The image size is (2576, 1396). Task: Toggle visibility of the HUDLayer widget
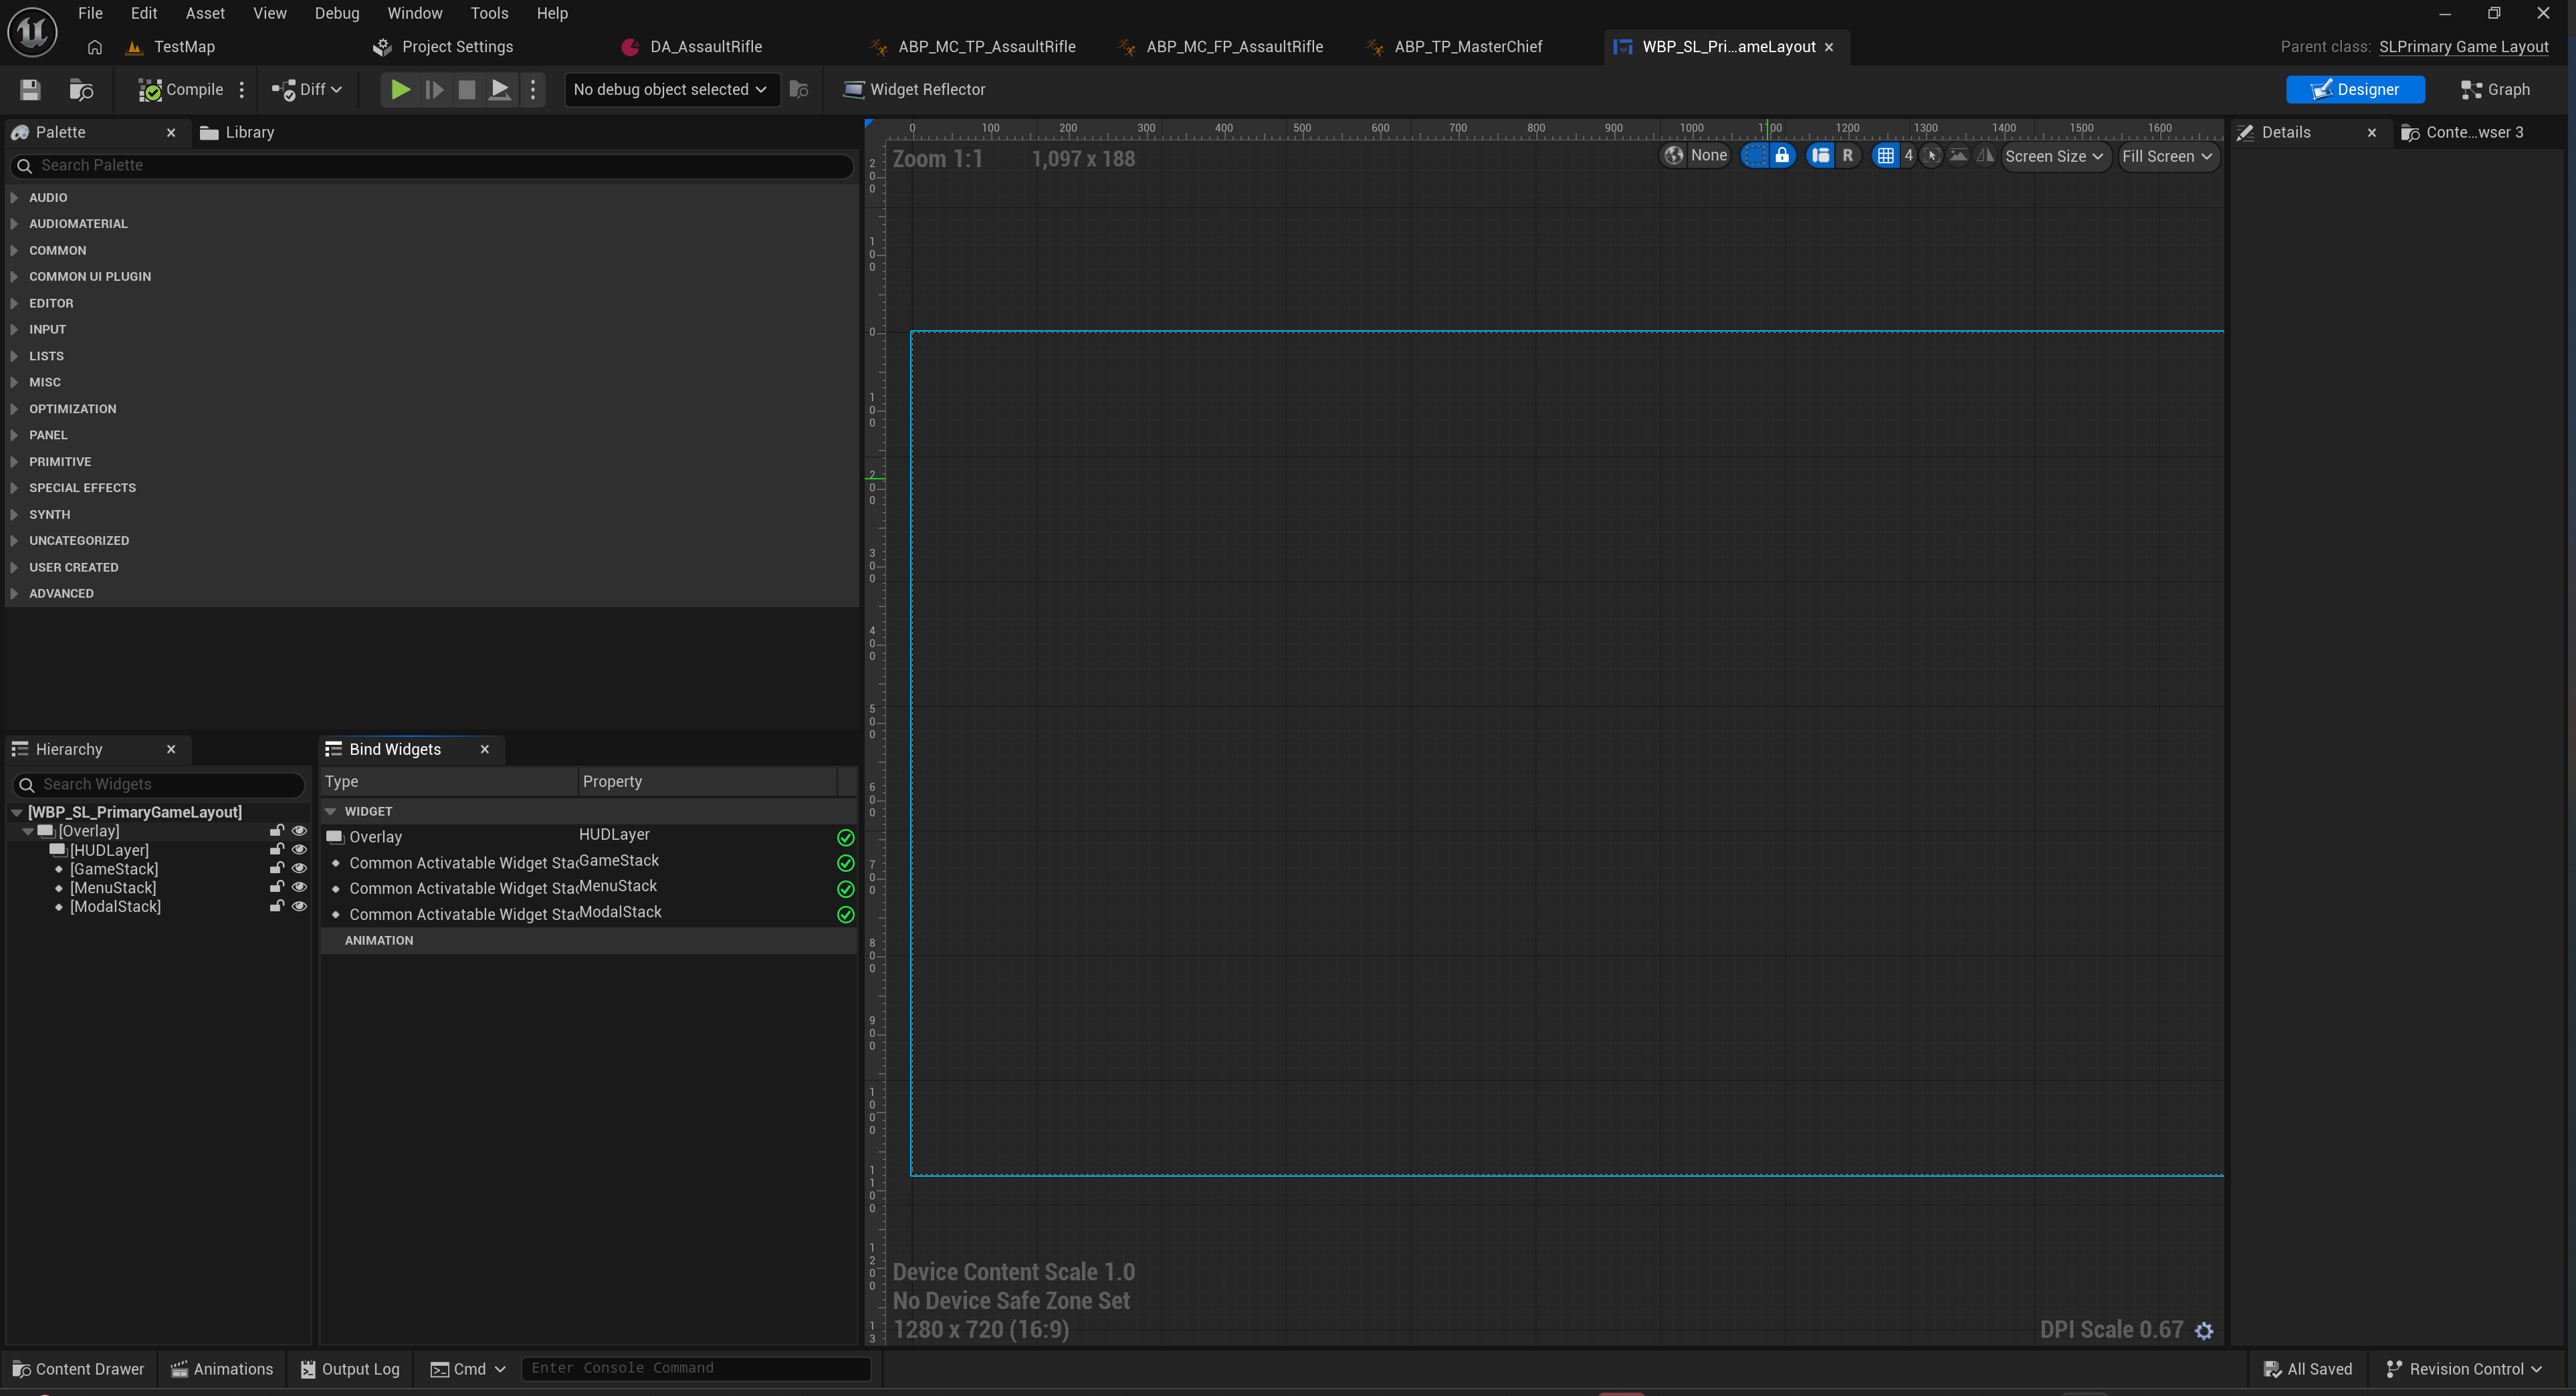click(x=299, y=850)
